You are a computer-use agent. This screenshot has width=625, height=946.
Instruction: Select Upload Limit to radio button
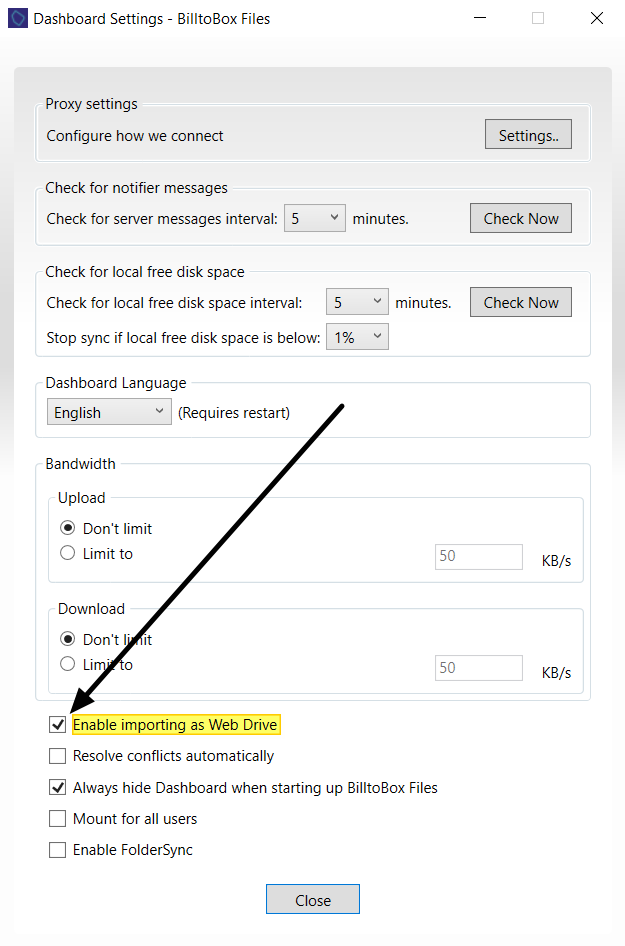click(x=68, y=553)
